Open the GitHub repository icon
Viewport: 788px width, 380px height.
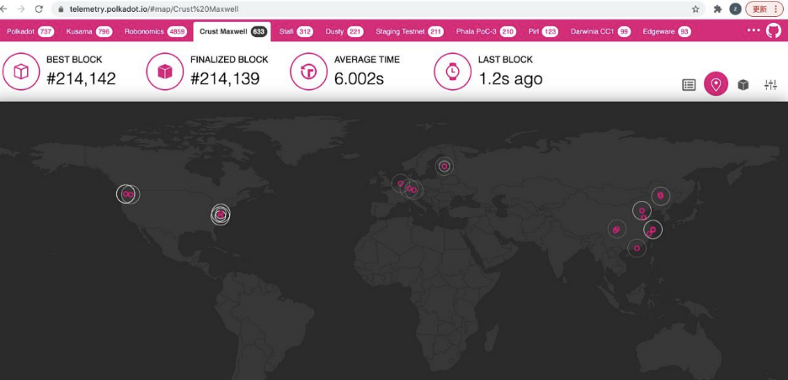(774, 31)
